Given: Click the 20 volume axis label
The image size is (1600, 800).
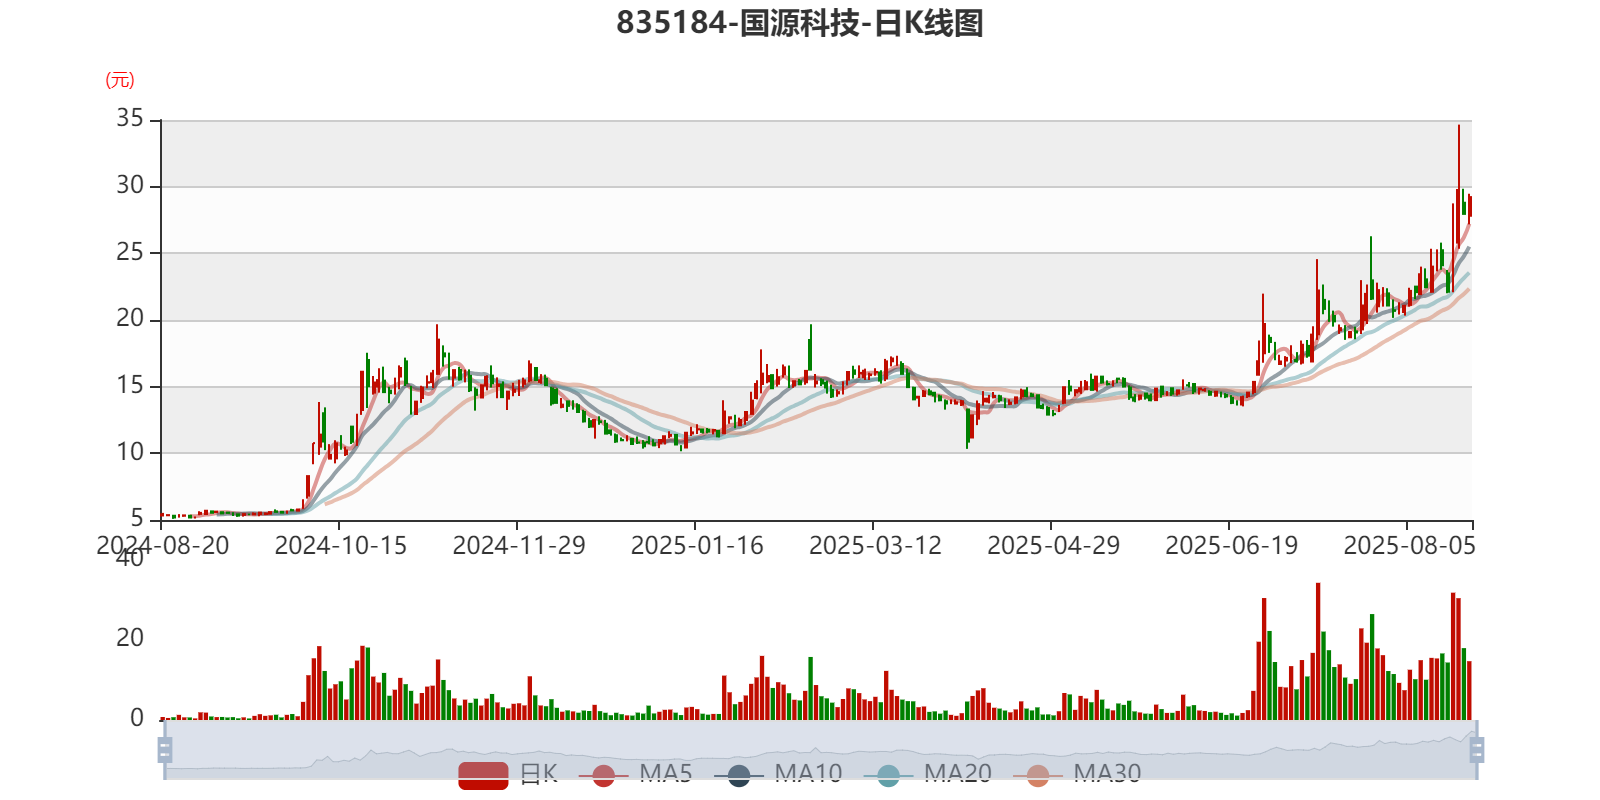Looking at the screenshot, I should point(130,637).
